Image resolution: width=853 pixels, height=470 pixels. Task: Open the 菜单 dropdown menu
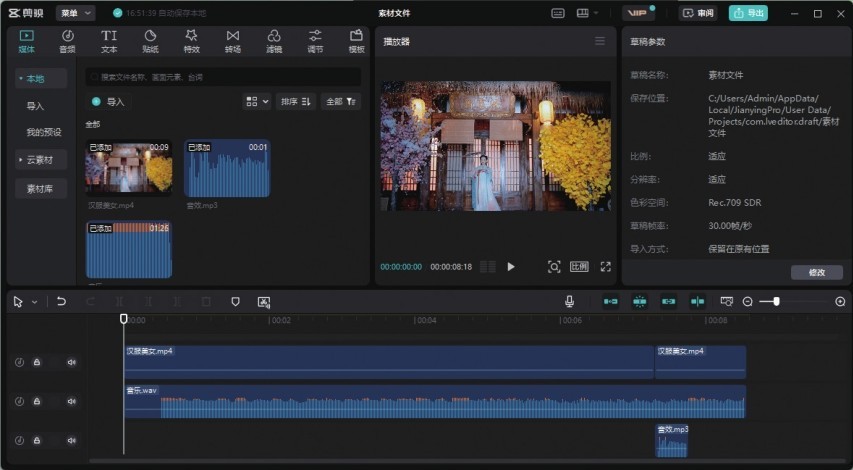[75, 13]
